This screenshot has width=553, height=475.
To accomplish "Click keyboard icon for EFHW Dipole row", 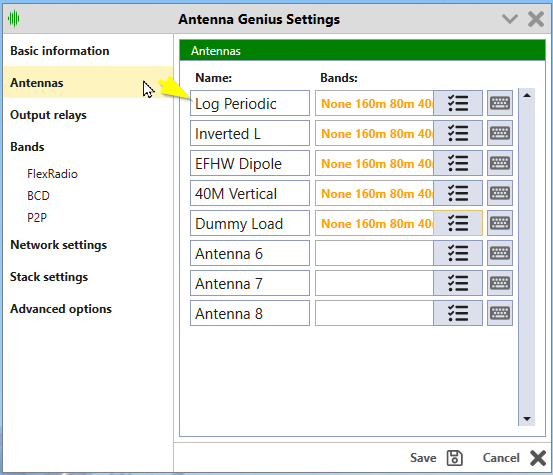I will [x=500, y=163].
